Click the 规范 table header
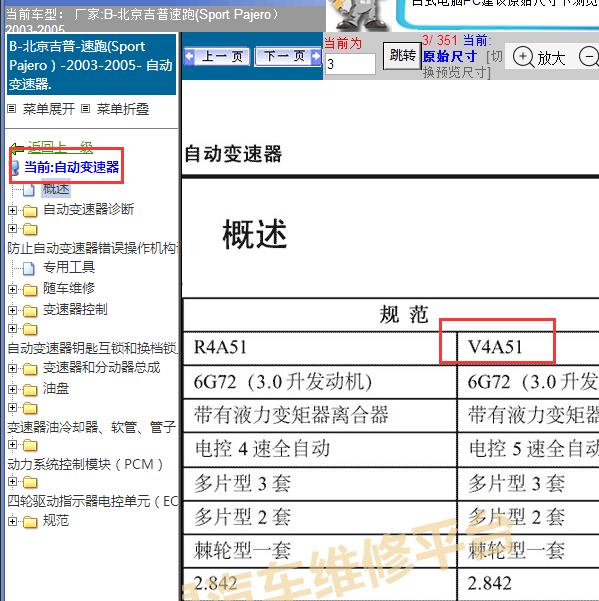 (404, 315)
